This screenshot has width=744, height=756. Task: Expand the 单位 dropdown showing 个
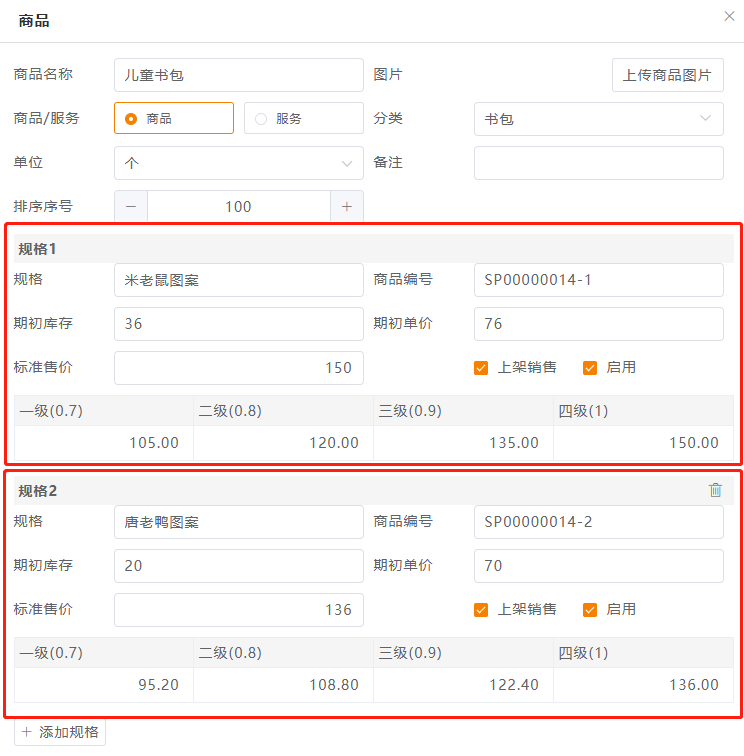click(238, 163)
